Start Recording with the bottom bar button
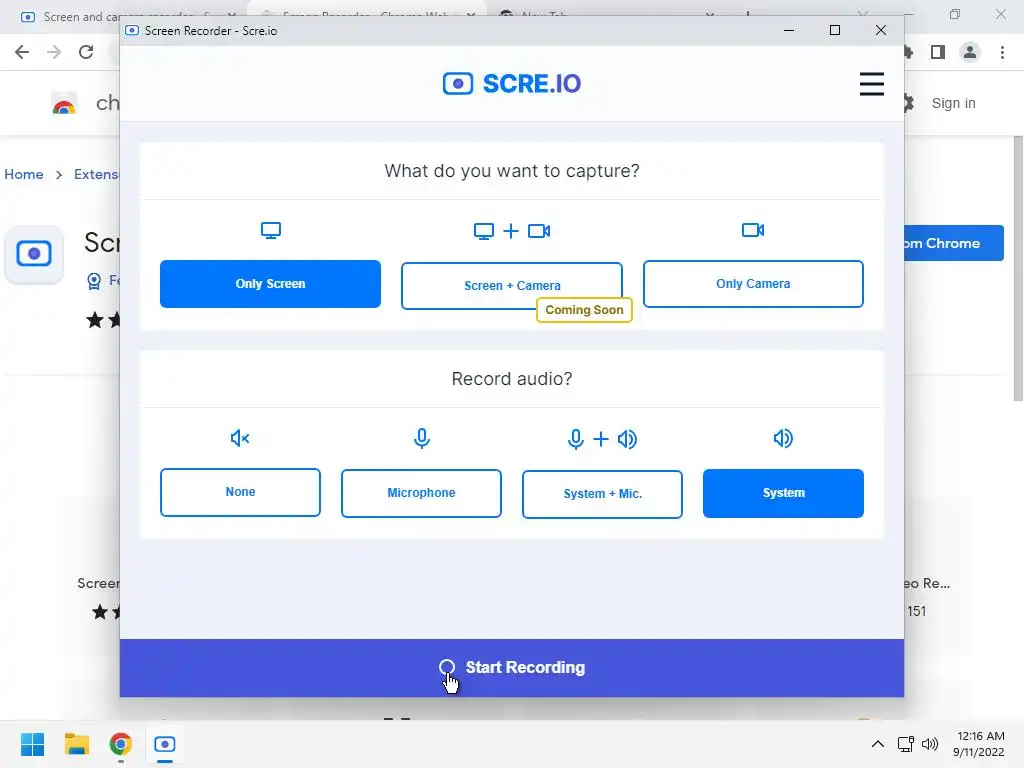Image resolution: width=1024 pixels, height=768 pixels. (511, 667)
